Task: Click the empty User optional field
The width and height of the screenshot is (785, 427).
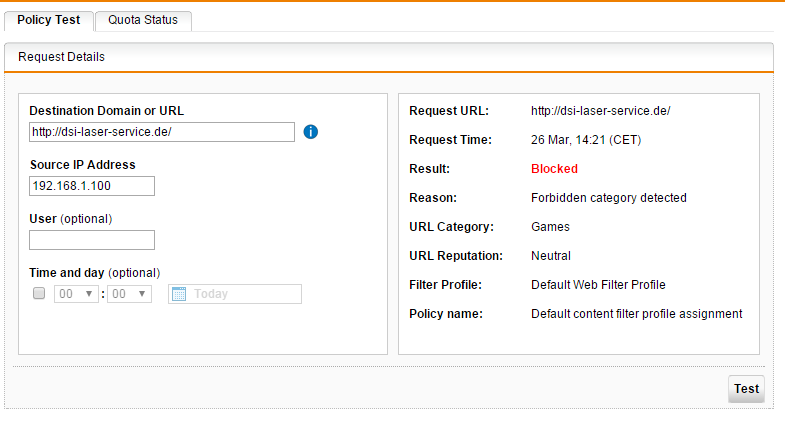Action: point(92,240)
